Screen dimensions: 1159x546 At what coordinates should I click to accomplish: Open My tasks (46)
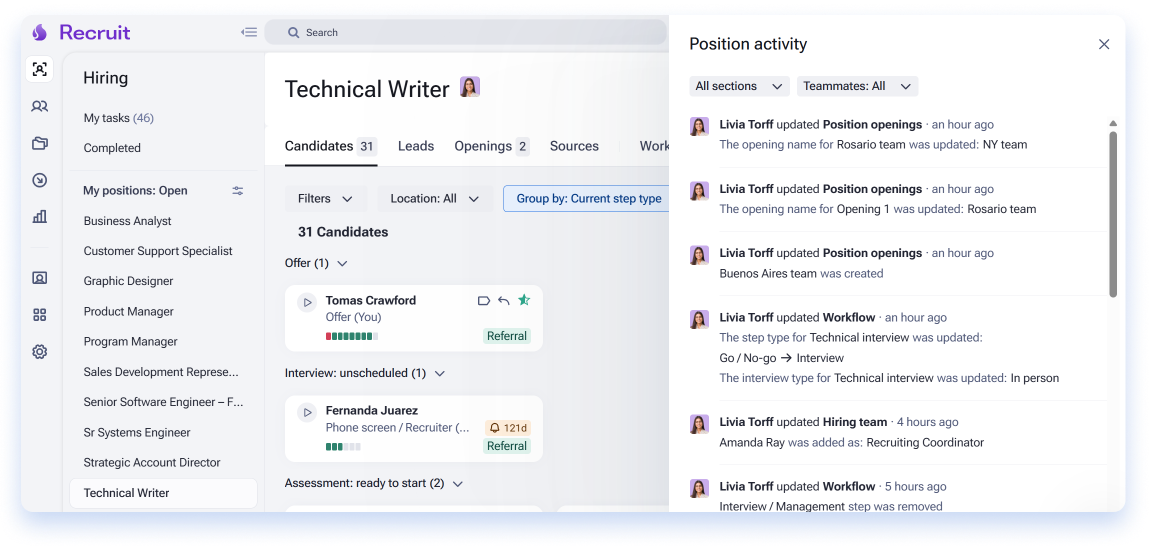coord(119,118)
